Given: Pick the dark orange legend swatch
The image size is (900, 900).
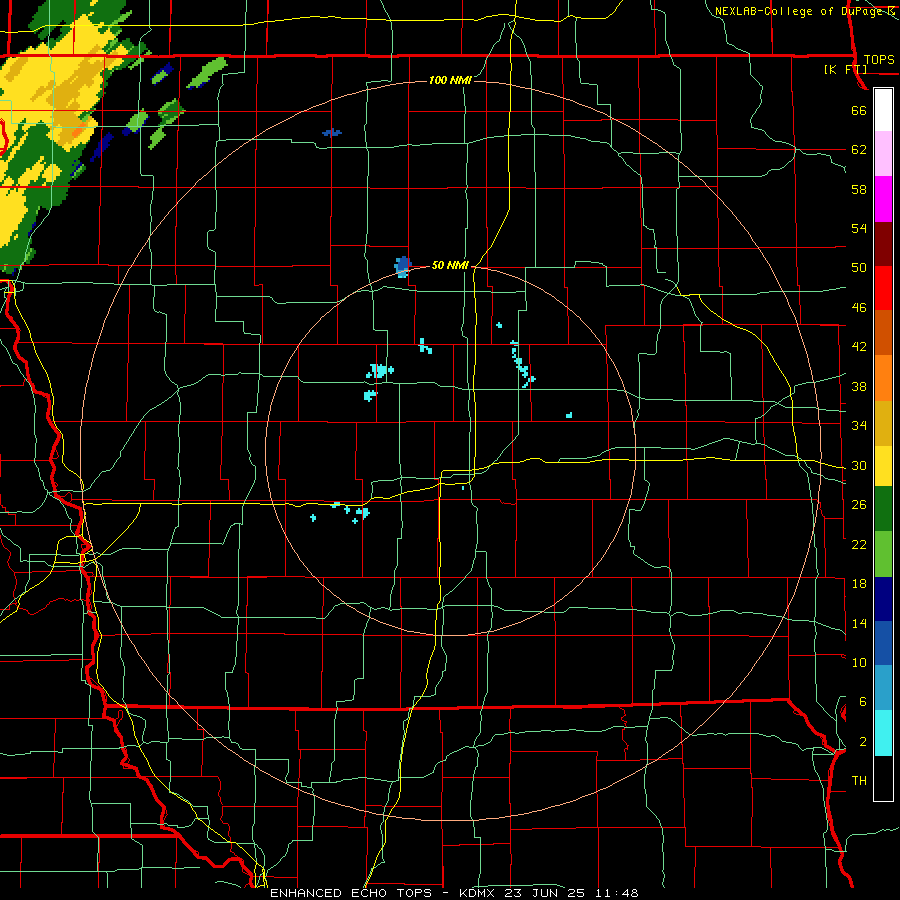Looking at the screenshot, I should point(883,333).
